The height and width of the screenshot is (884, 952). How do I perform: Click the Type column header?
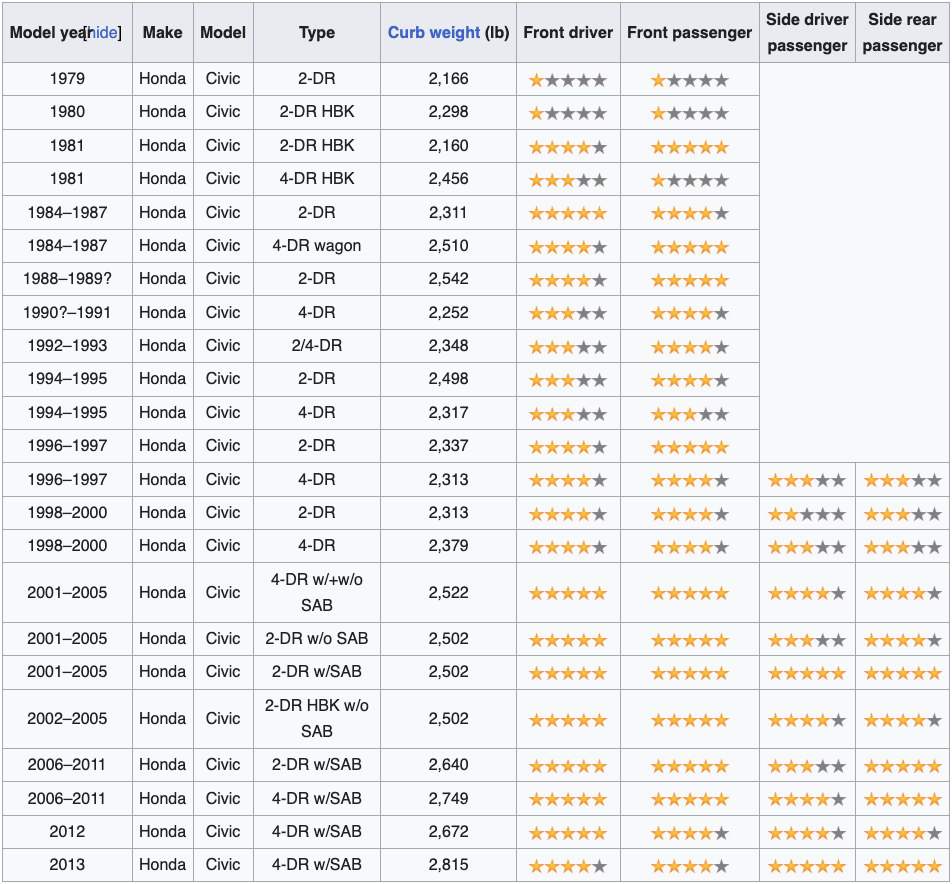[x=316, y=31]
